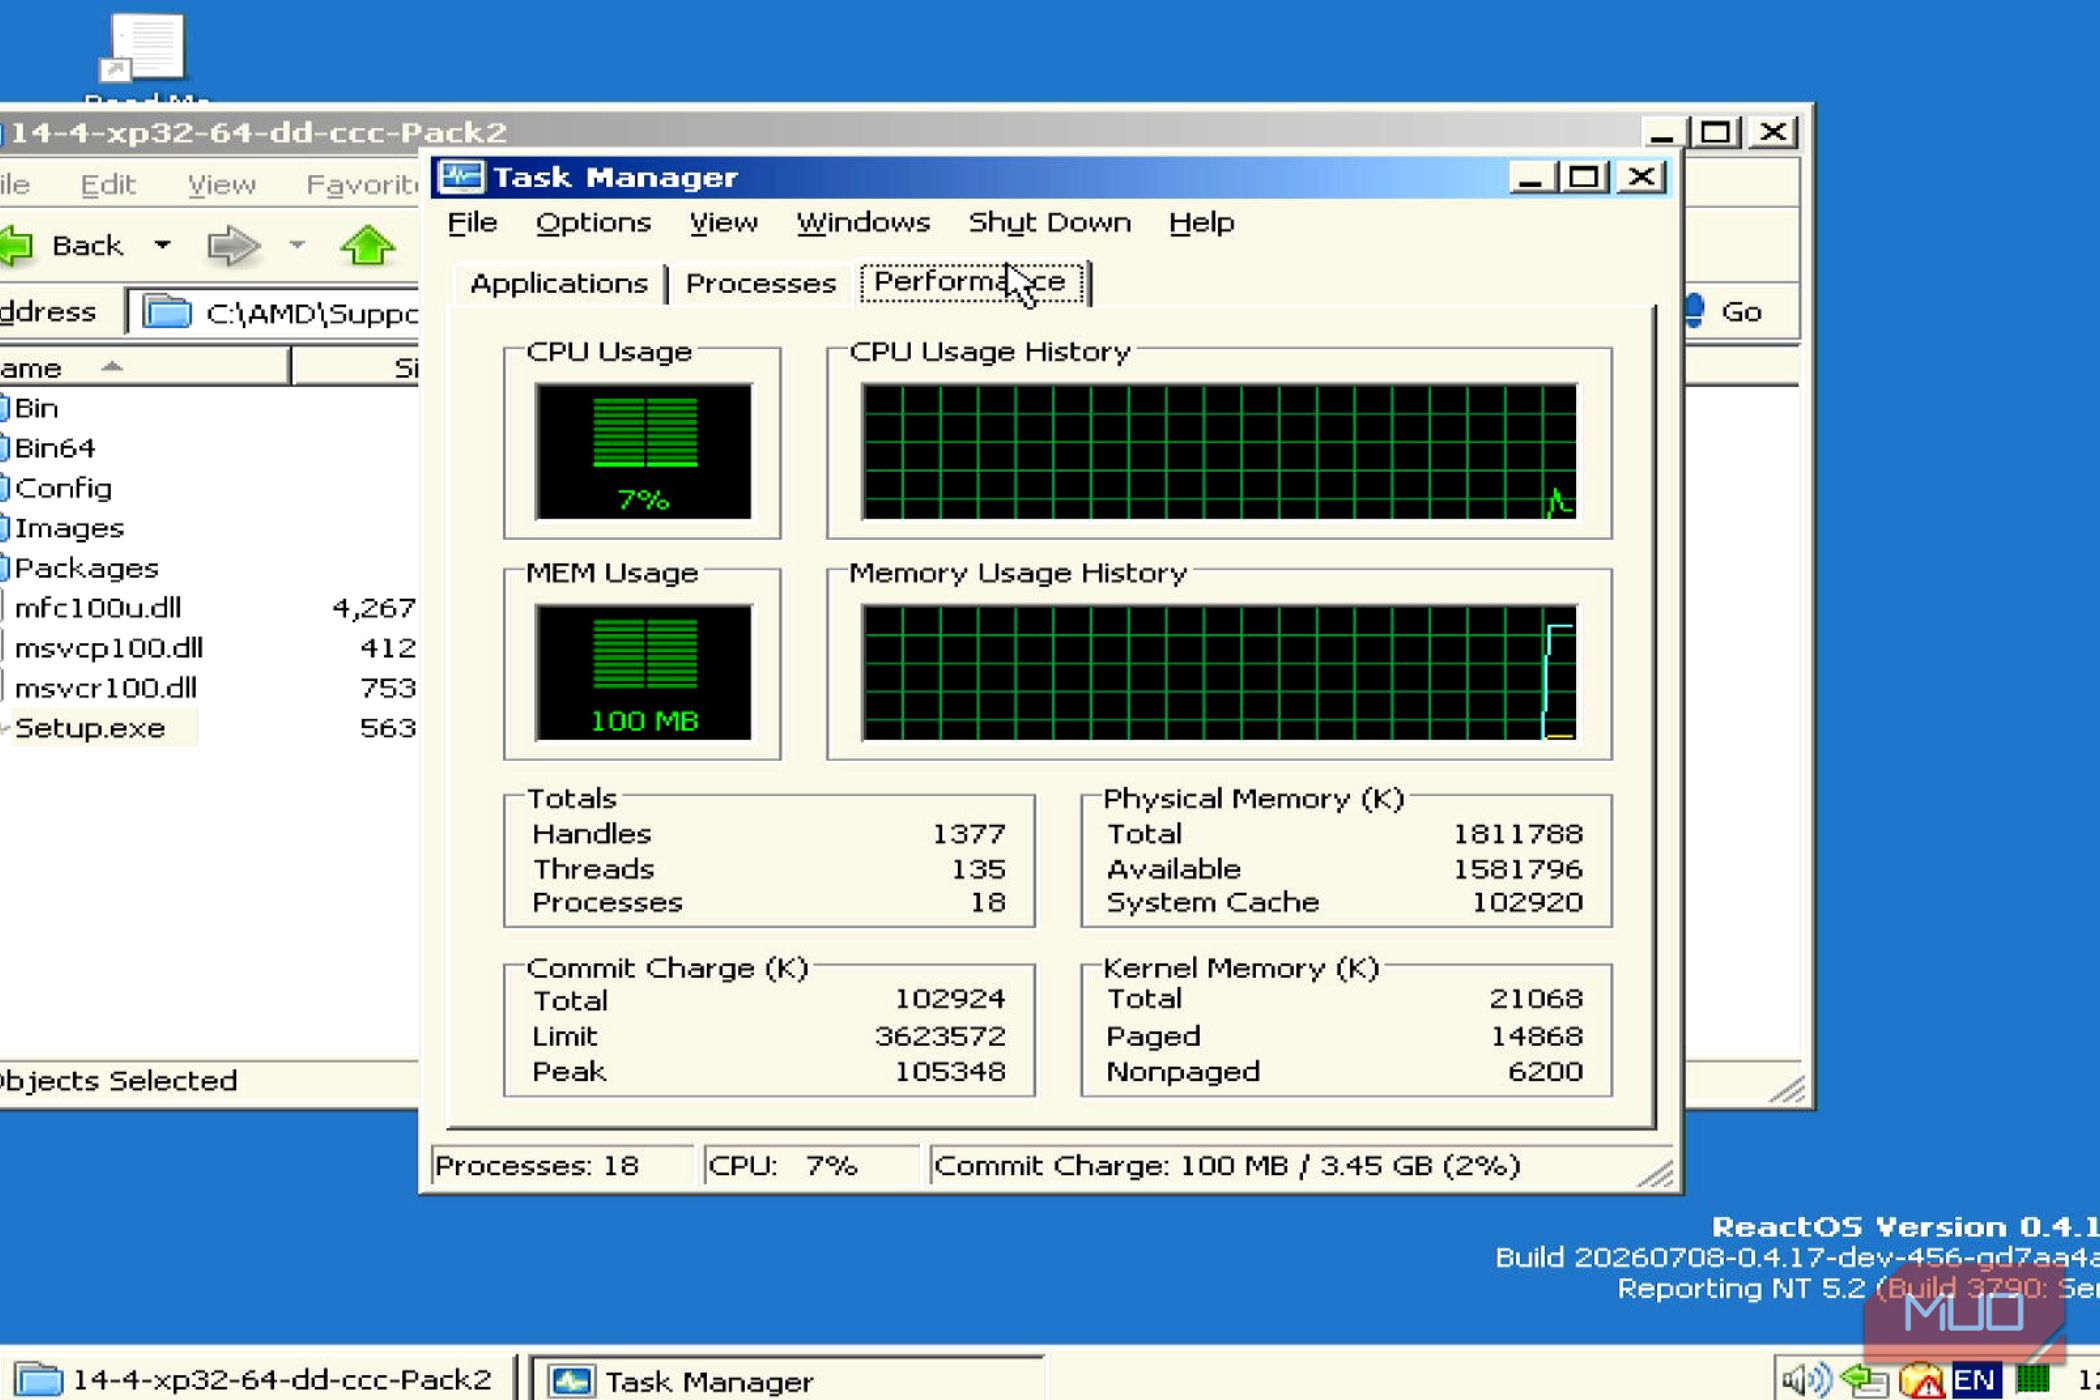Select the Bin folder

(x=30, y=408)
